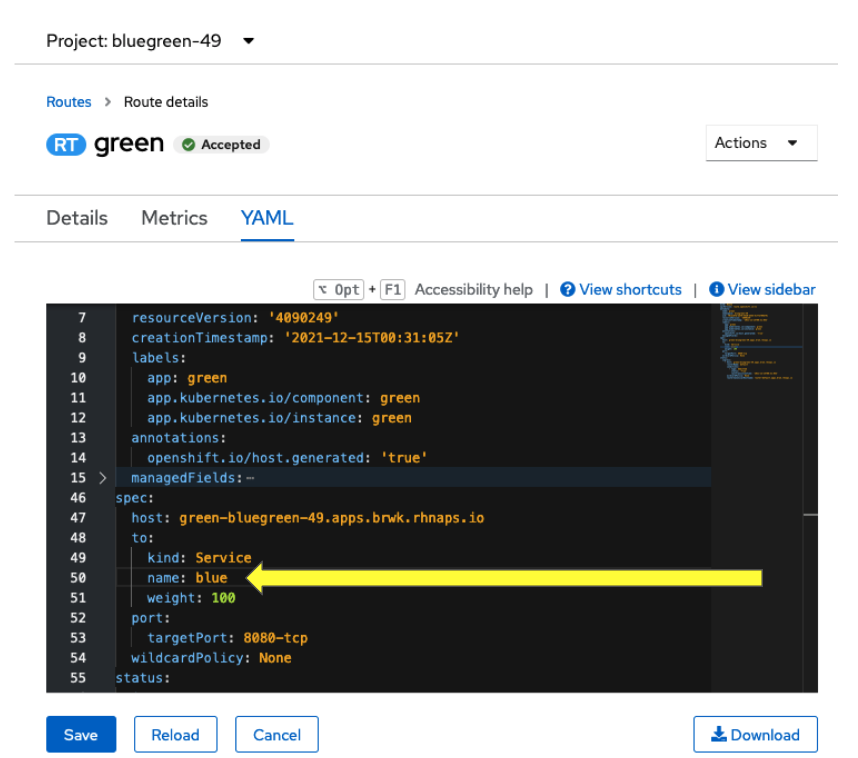Viewport: 858px width, 758px height.
Task: Click the Reload button
Action: [176, 734]
